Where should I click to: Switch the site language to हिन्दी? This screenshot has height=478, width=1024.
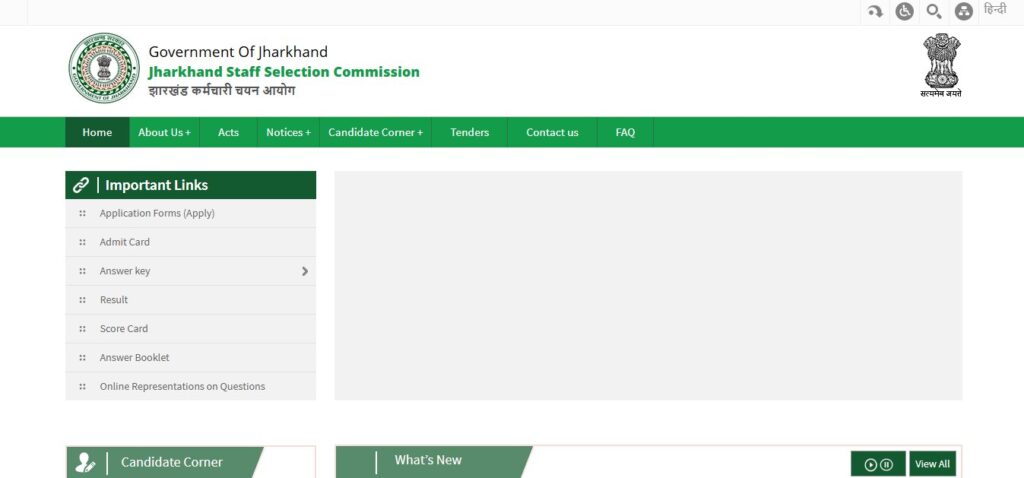tap(995, 9)
